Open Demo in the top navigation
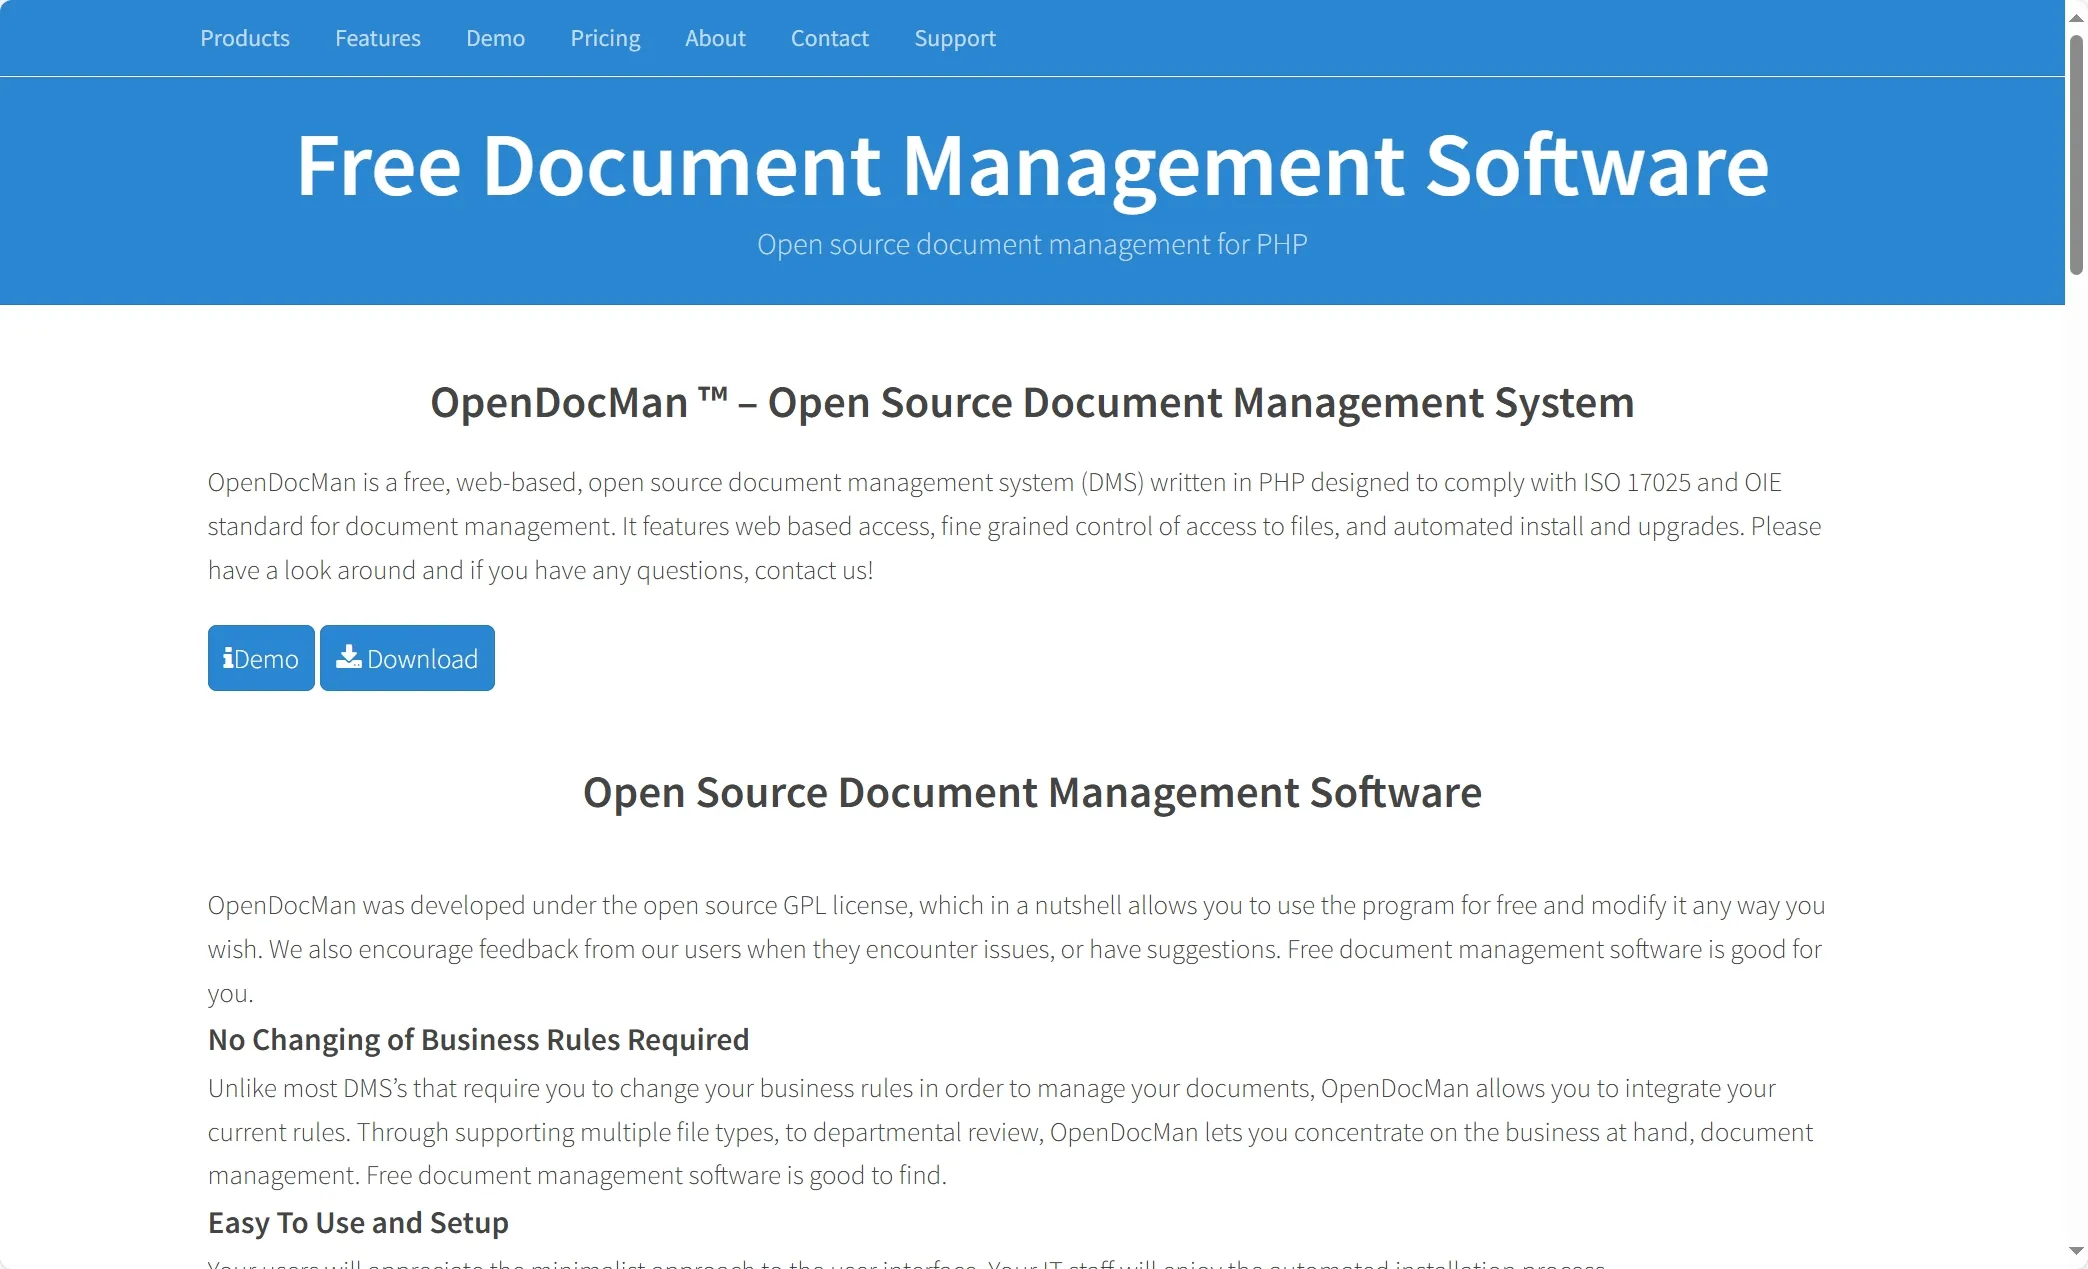Viewport: 2088px width, 1269px height. coord(495,38)
